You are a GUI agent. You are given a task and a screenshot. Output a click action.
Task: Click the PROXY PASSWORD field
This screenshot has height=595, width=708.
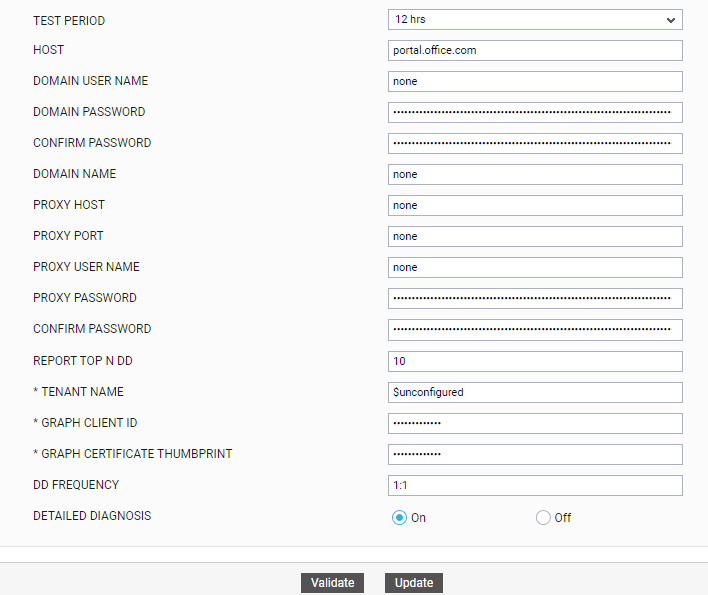coord(535,298)
